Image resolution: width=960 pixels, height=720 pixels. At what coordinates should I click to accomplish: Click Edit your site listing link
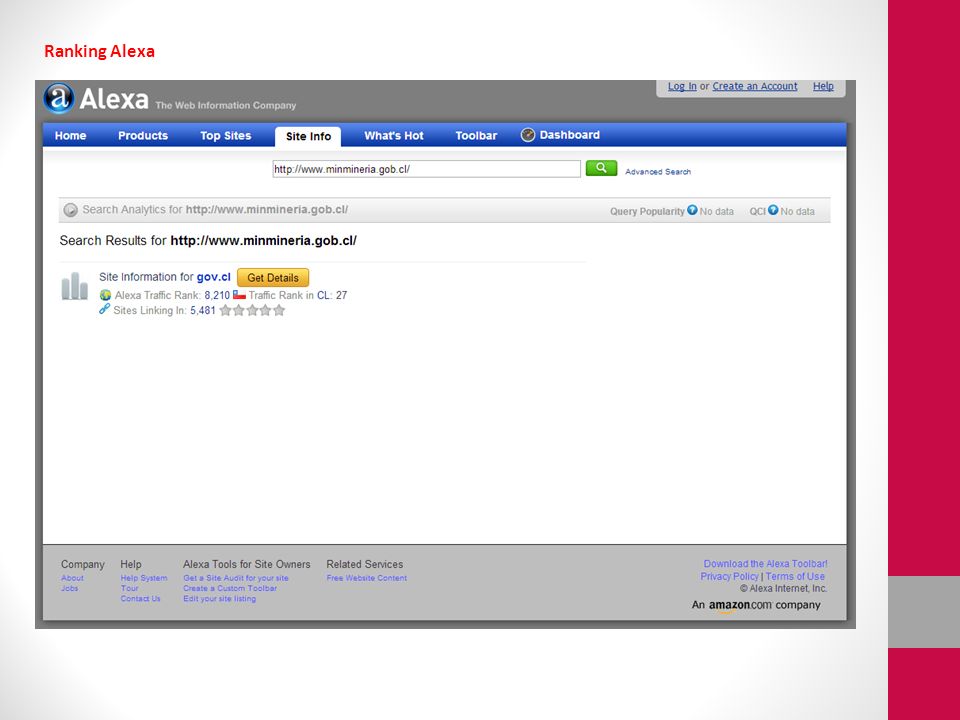tap(219, 599)
